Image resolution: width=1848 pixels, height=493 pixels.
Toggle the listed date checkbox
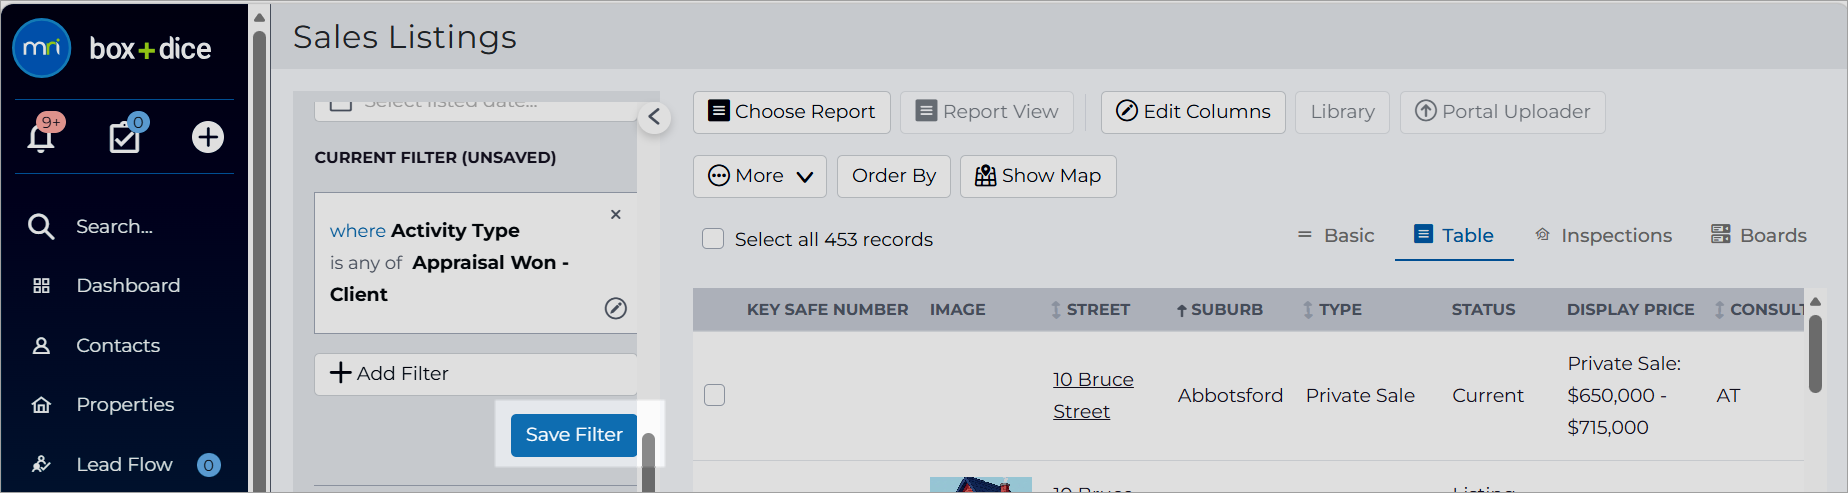coord(341,104)
